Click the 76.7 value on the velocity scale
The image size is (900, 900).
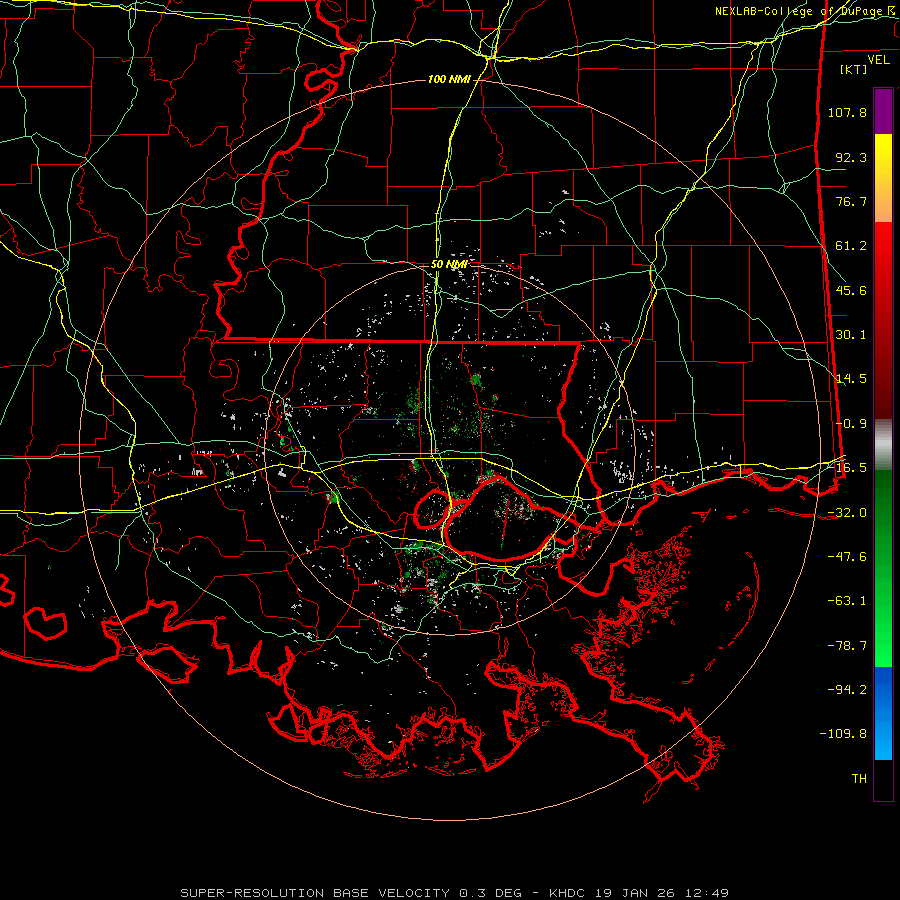pos(851,201)
